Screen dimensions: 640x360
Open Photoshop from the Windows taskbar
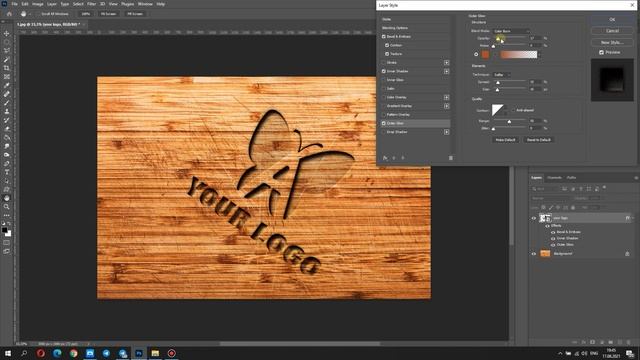(139, 353)
